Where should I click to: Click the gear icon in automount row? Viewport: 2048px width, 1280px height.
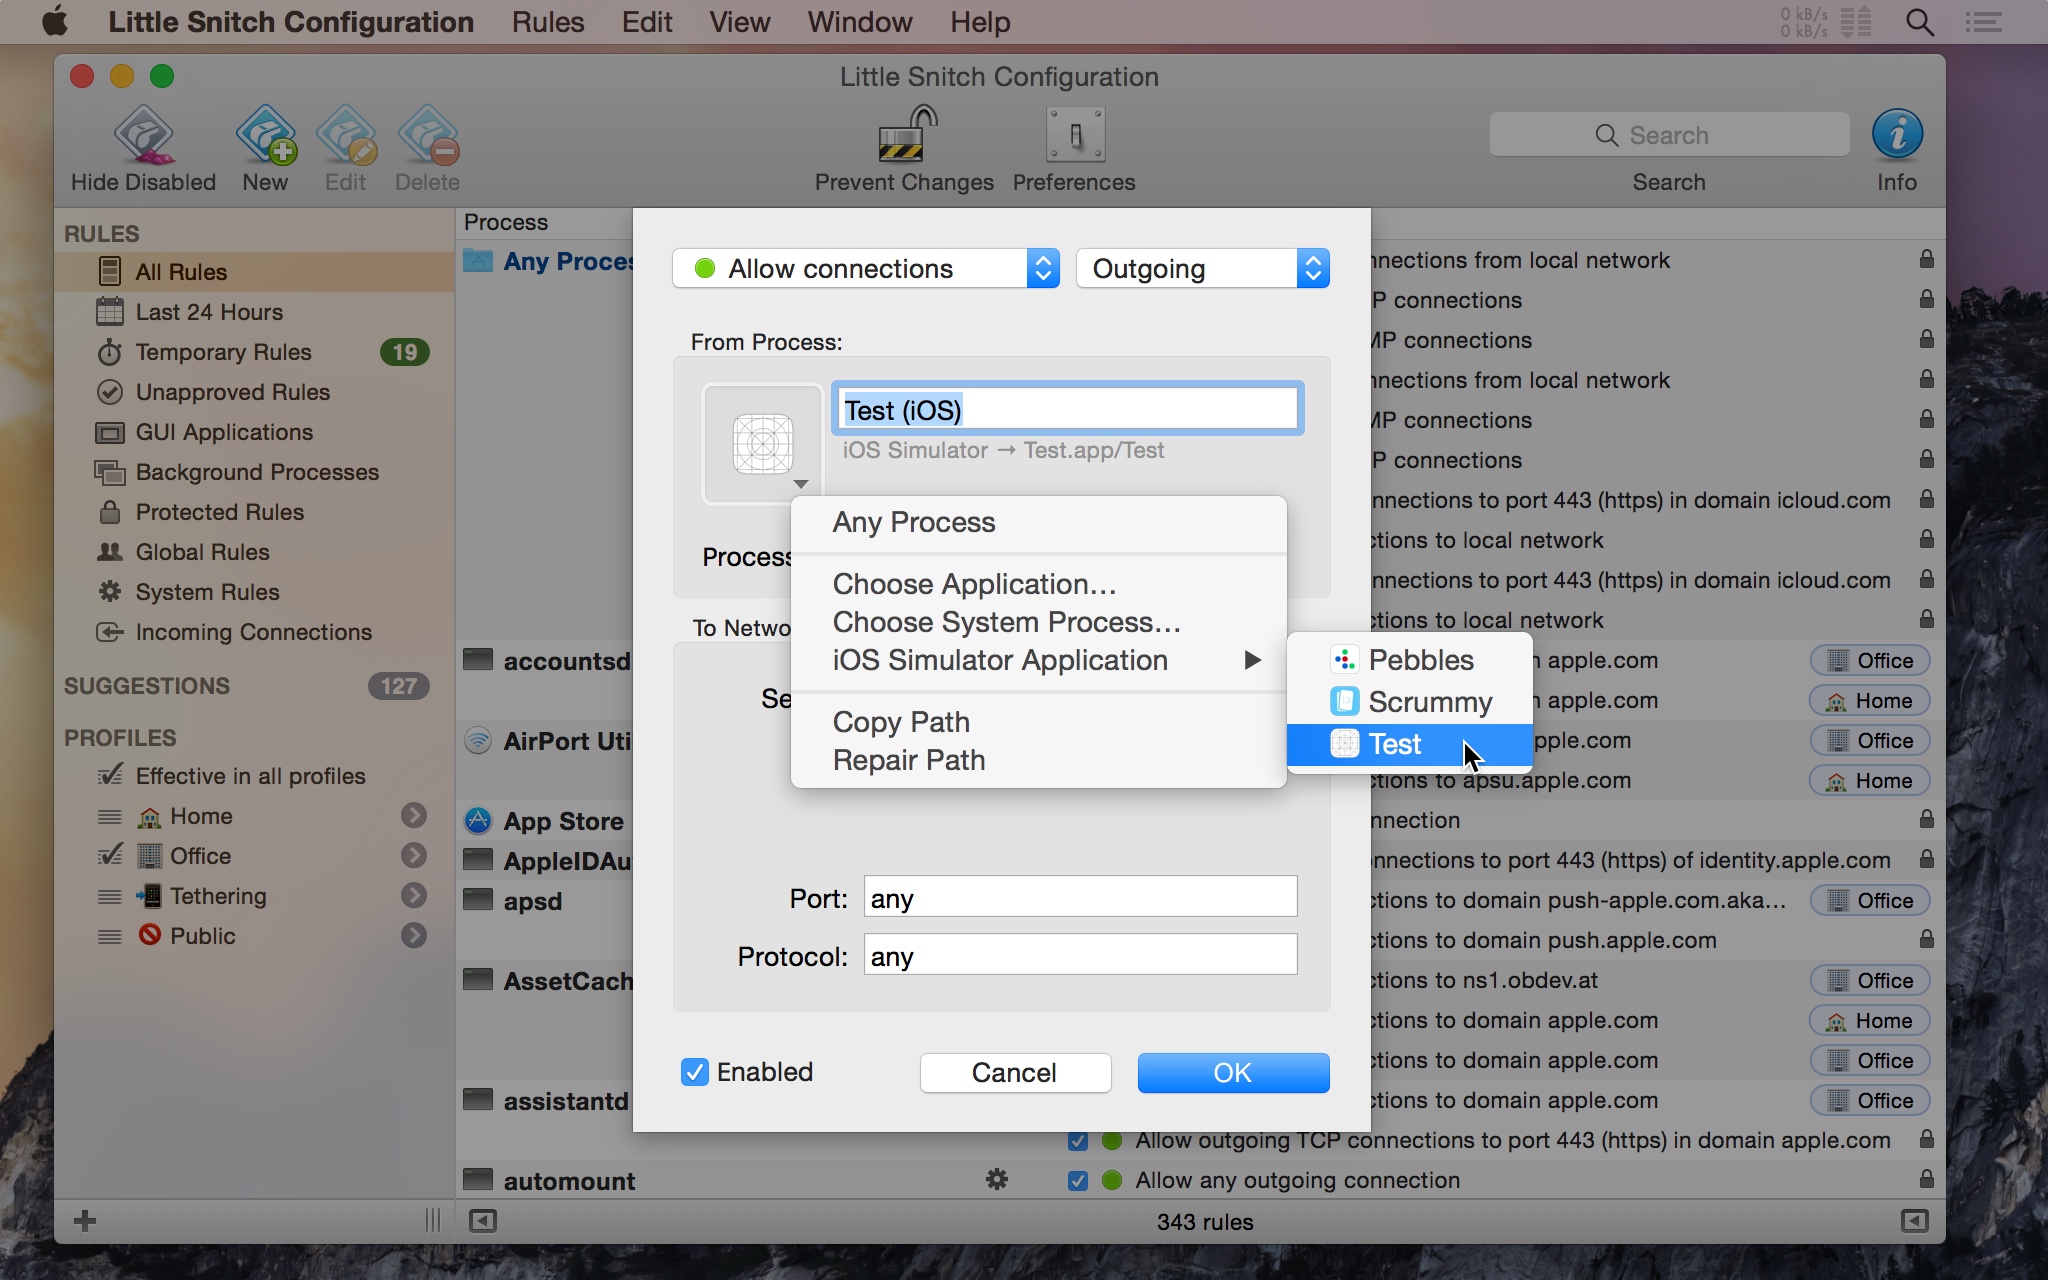tap(997, 1180)
